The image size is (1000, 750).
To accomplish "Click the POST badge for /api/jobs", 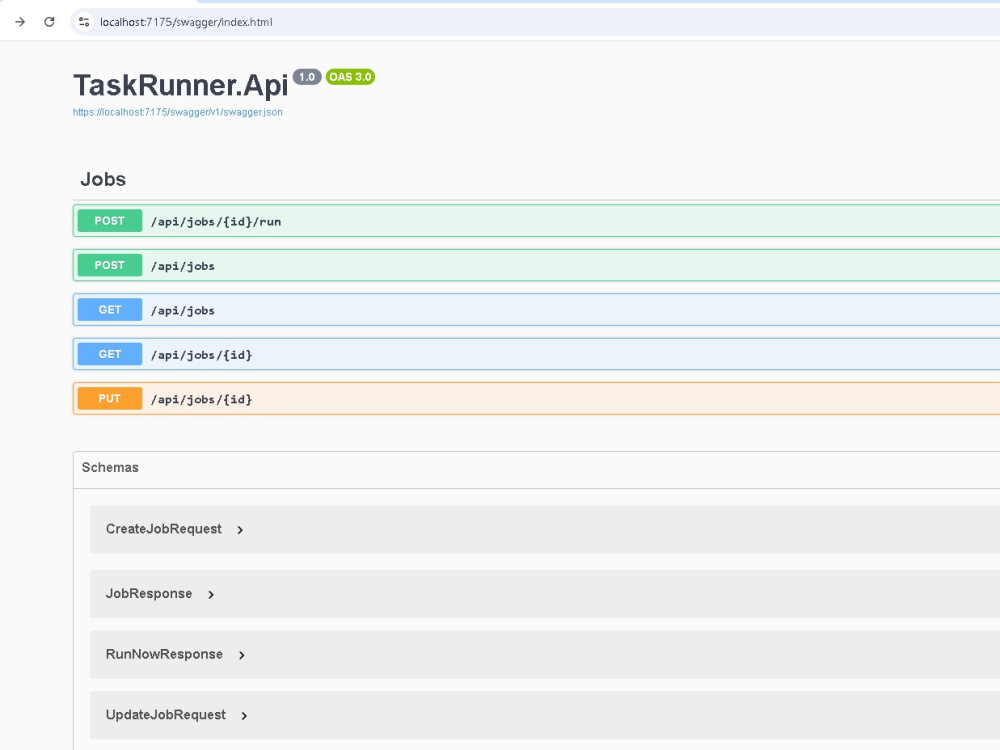I will 110,265.
